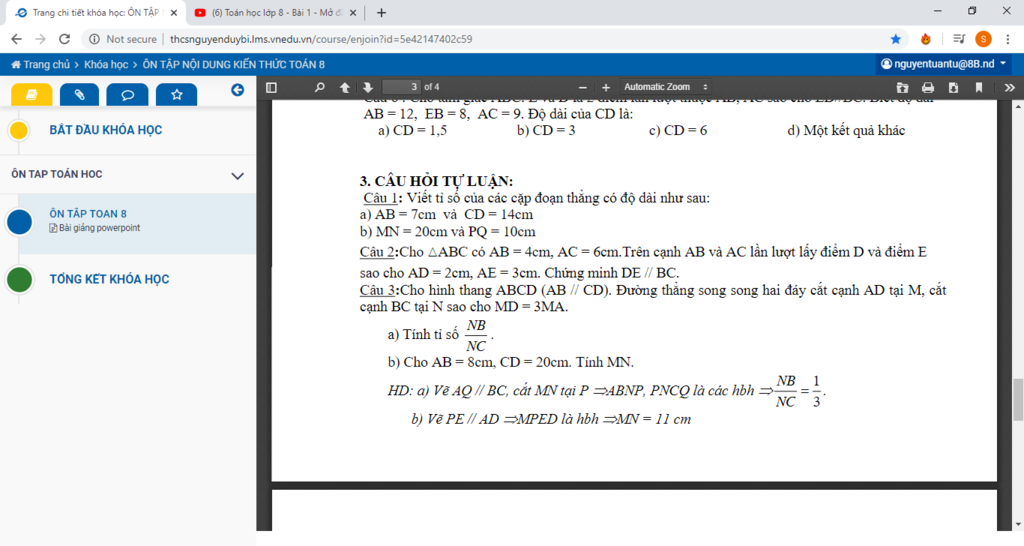Viewport: 1024px width, 546px height.
Task: Open the favorites star tab
Action: [176, 95]
